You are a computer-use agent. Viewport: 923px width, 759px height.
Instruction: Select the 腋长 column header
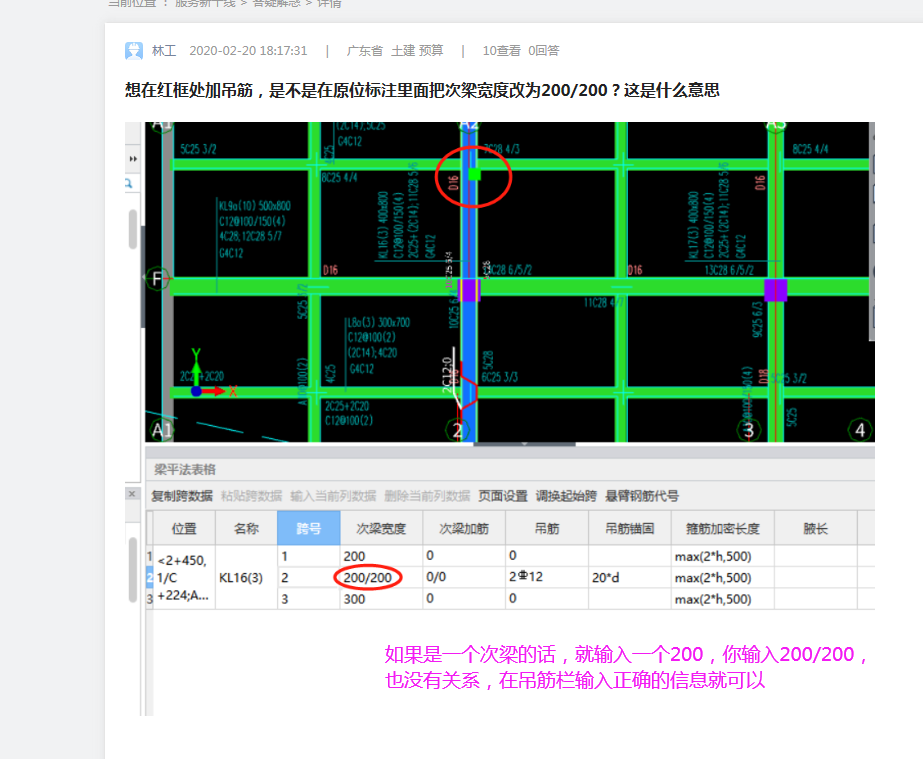tap(816, 528)
